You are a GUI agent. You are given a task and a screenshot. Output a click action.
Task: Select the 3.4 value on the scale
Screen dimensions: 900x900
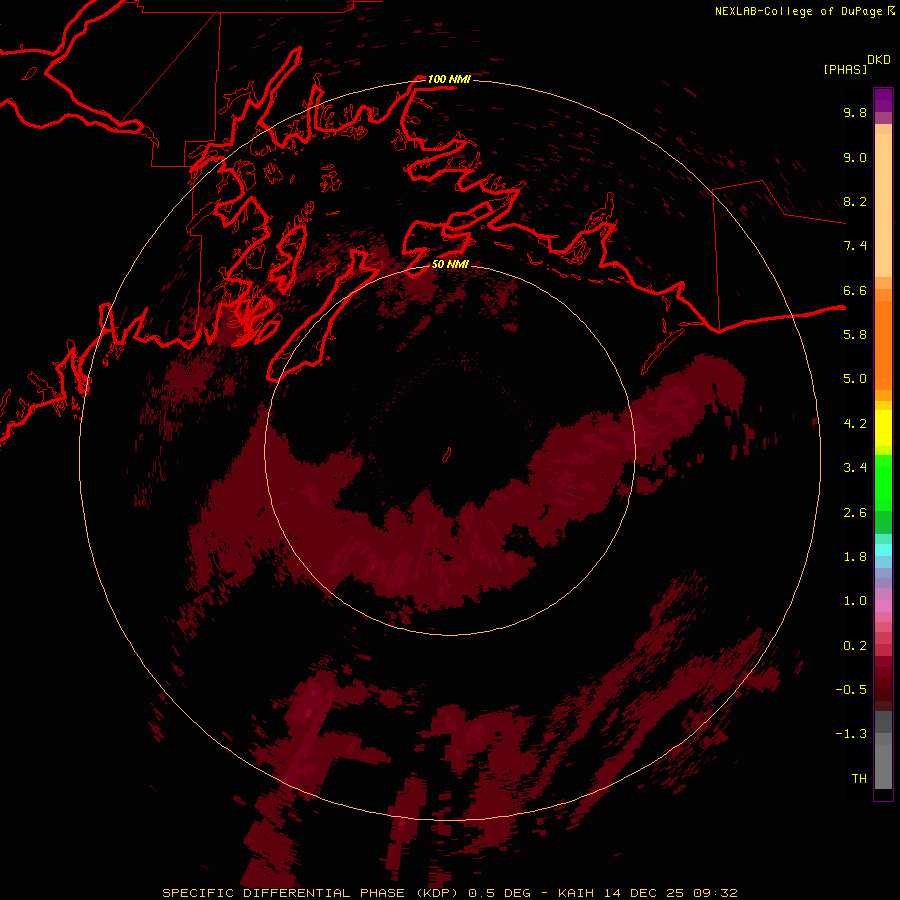click(x=855, y=468)
